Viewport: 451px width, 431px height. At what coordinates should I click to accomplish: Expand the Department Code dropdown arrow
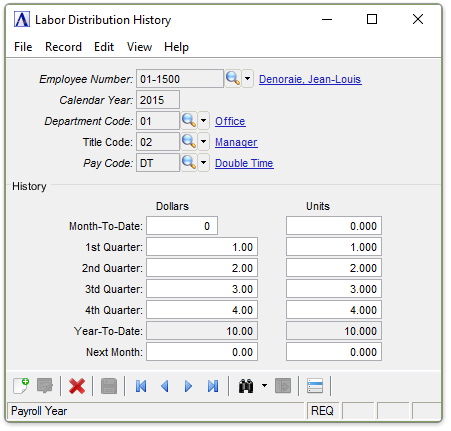203,121
